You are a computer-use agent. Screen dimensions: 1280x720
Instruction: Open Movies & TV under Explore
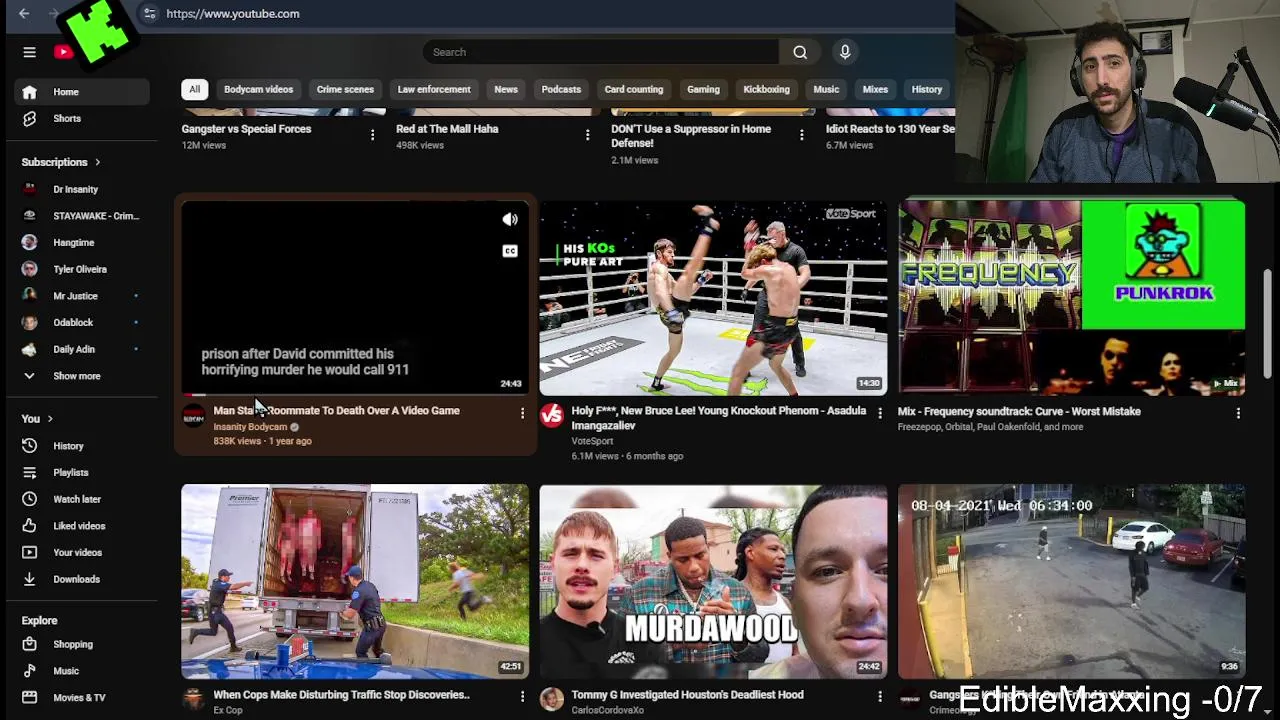tap(82, 698)
